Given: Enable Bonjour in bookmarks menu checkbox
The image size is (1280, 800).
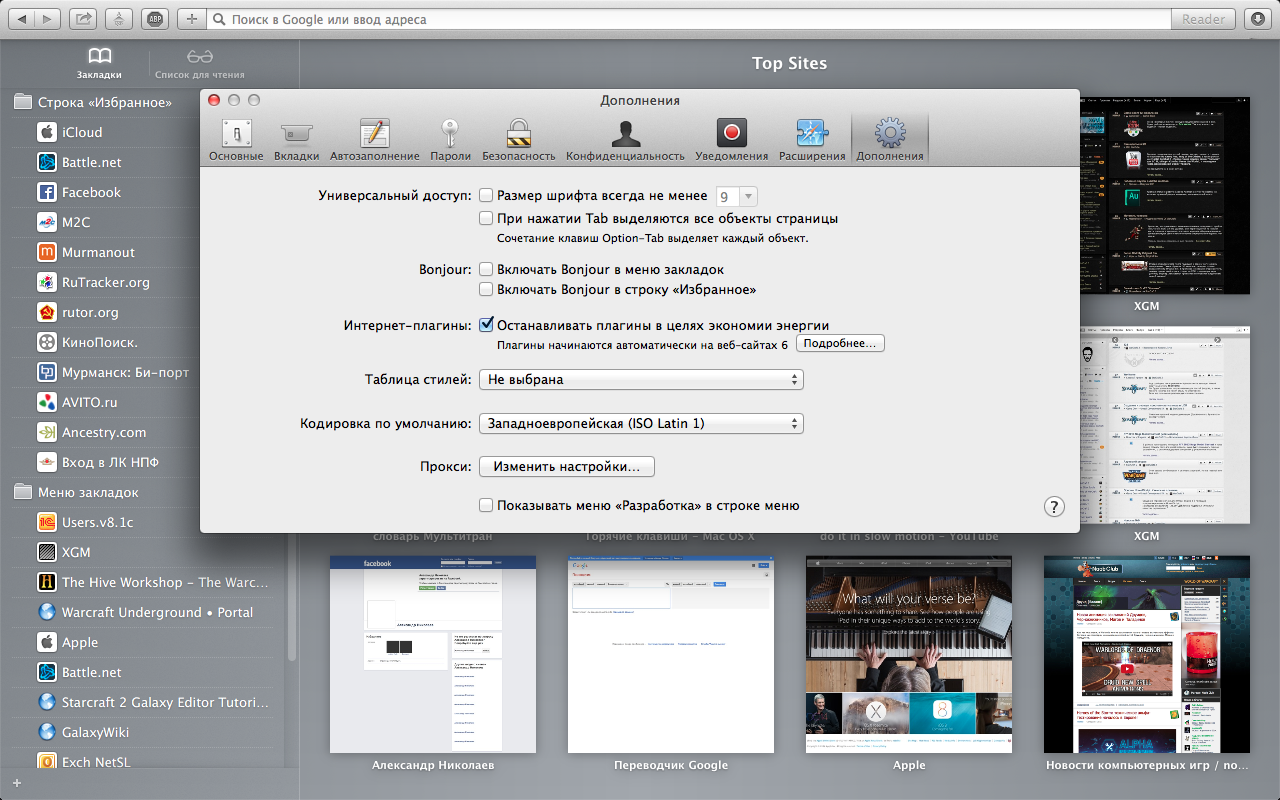Looking at the screenshot, I should click(486, 269).
